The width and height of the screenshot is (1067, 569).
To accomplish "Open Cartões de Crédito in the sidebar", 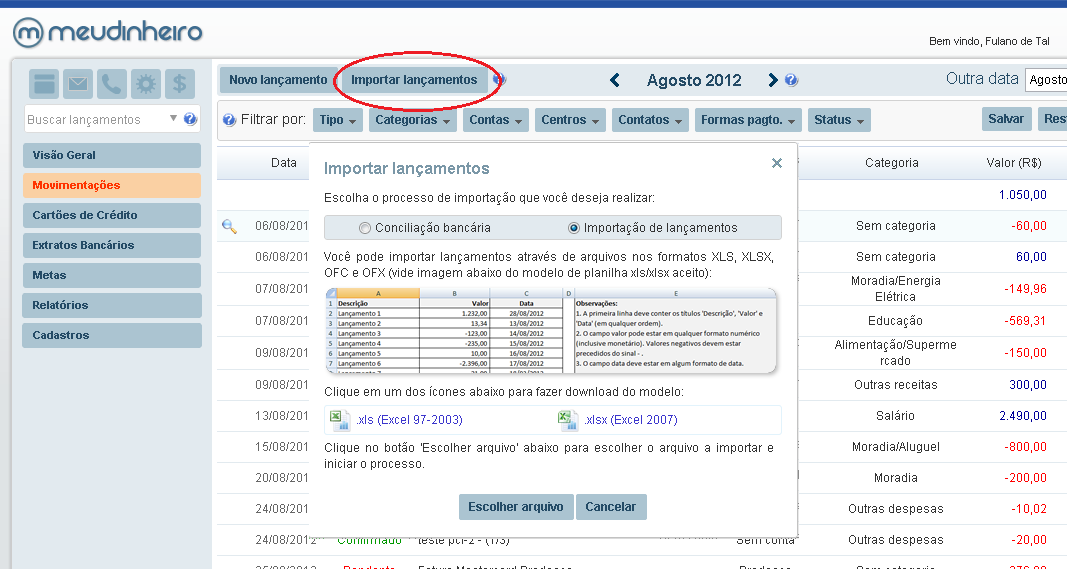I will 111,215.
